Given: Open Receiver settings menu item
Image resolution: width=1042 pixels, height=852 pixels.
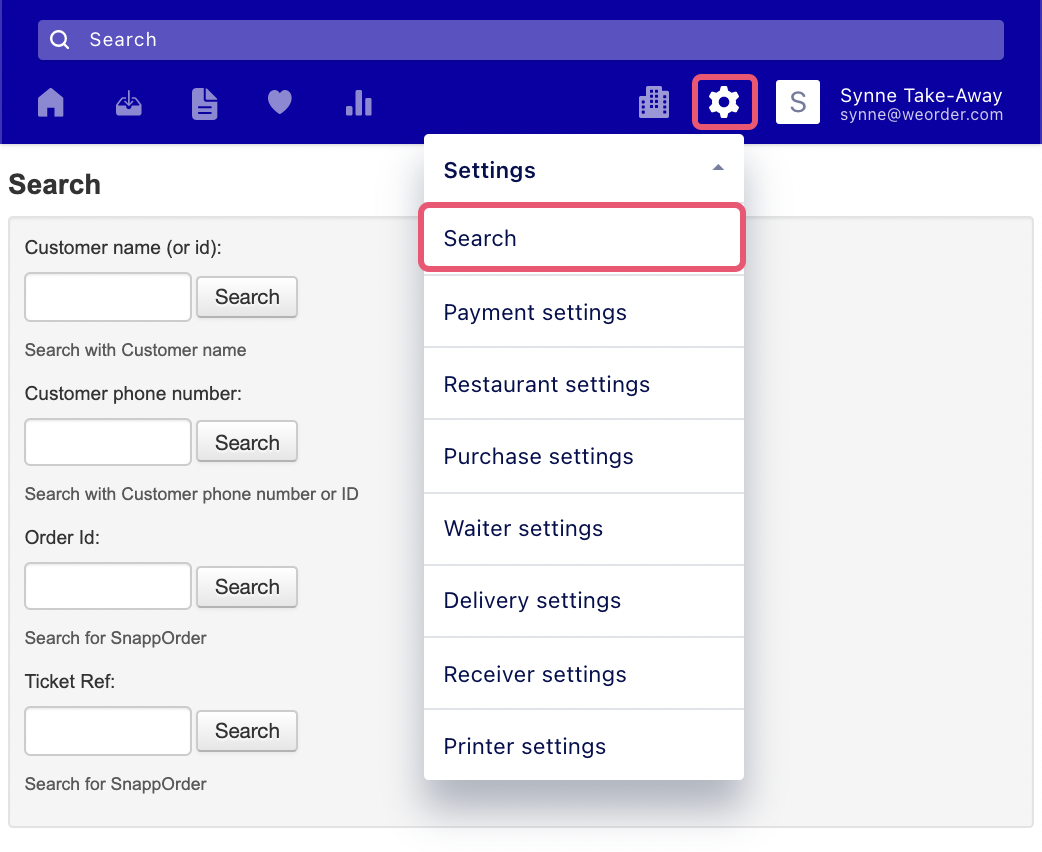Looking at the screenshot, I should 583,674.
